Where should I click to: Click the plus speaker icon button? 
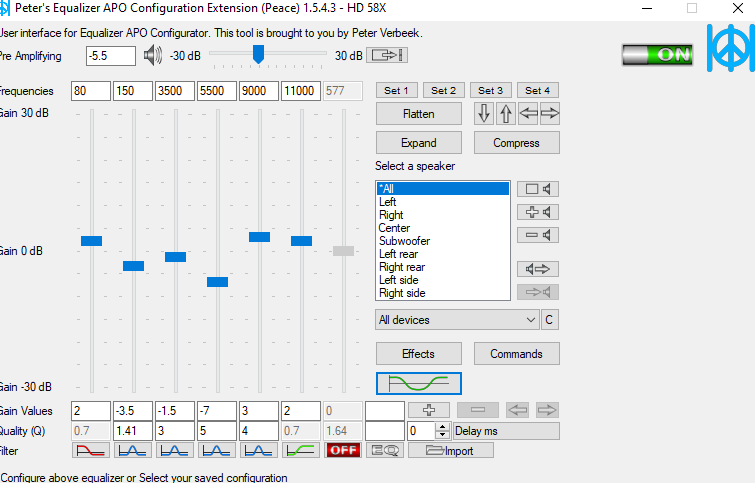(x=538, y=212)
